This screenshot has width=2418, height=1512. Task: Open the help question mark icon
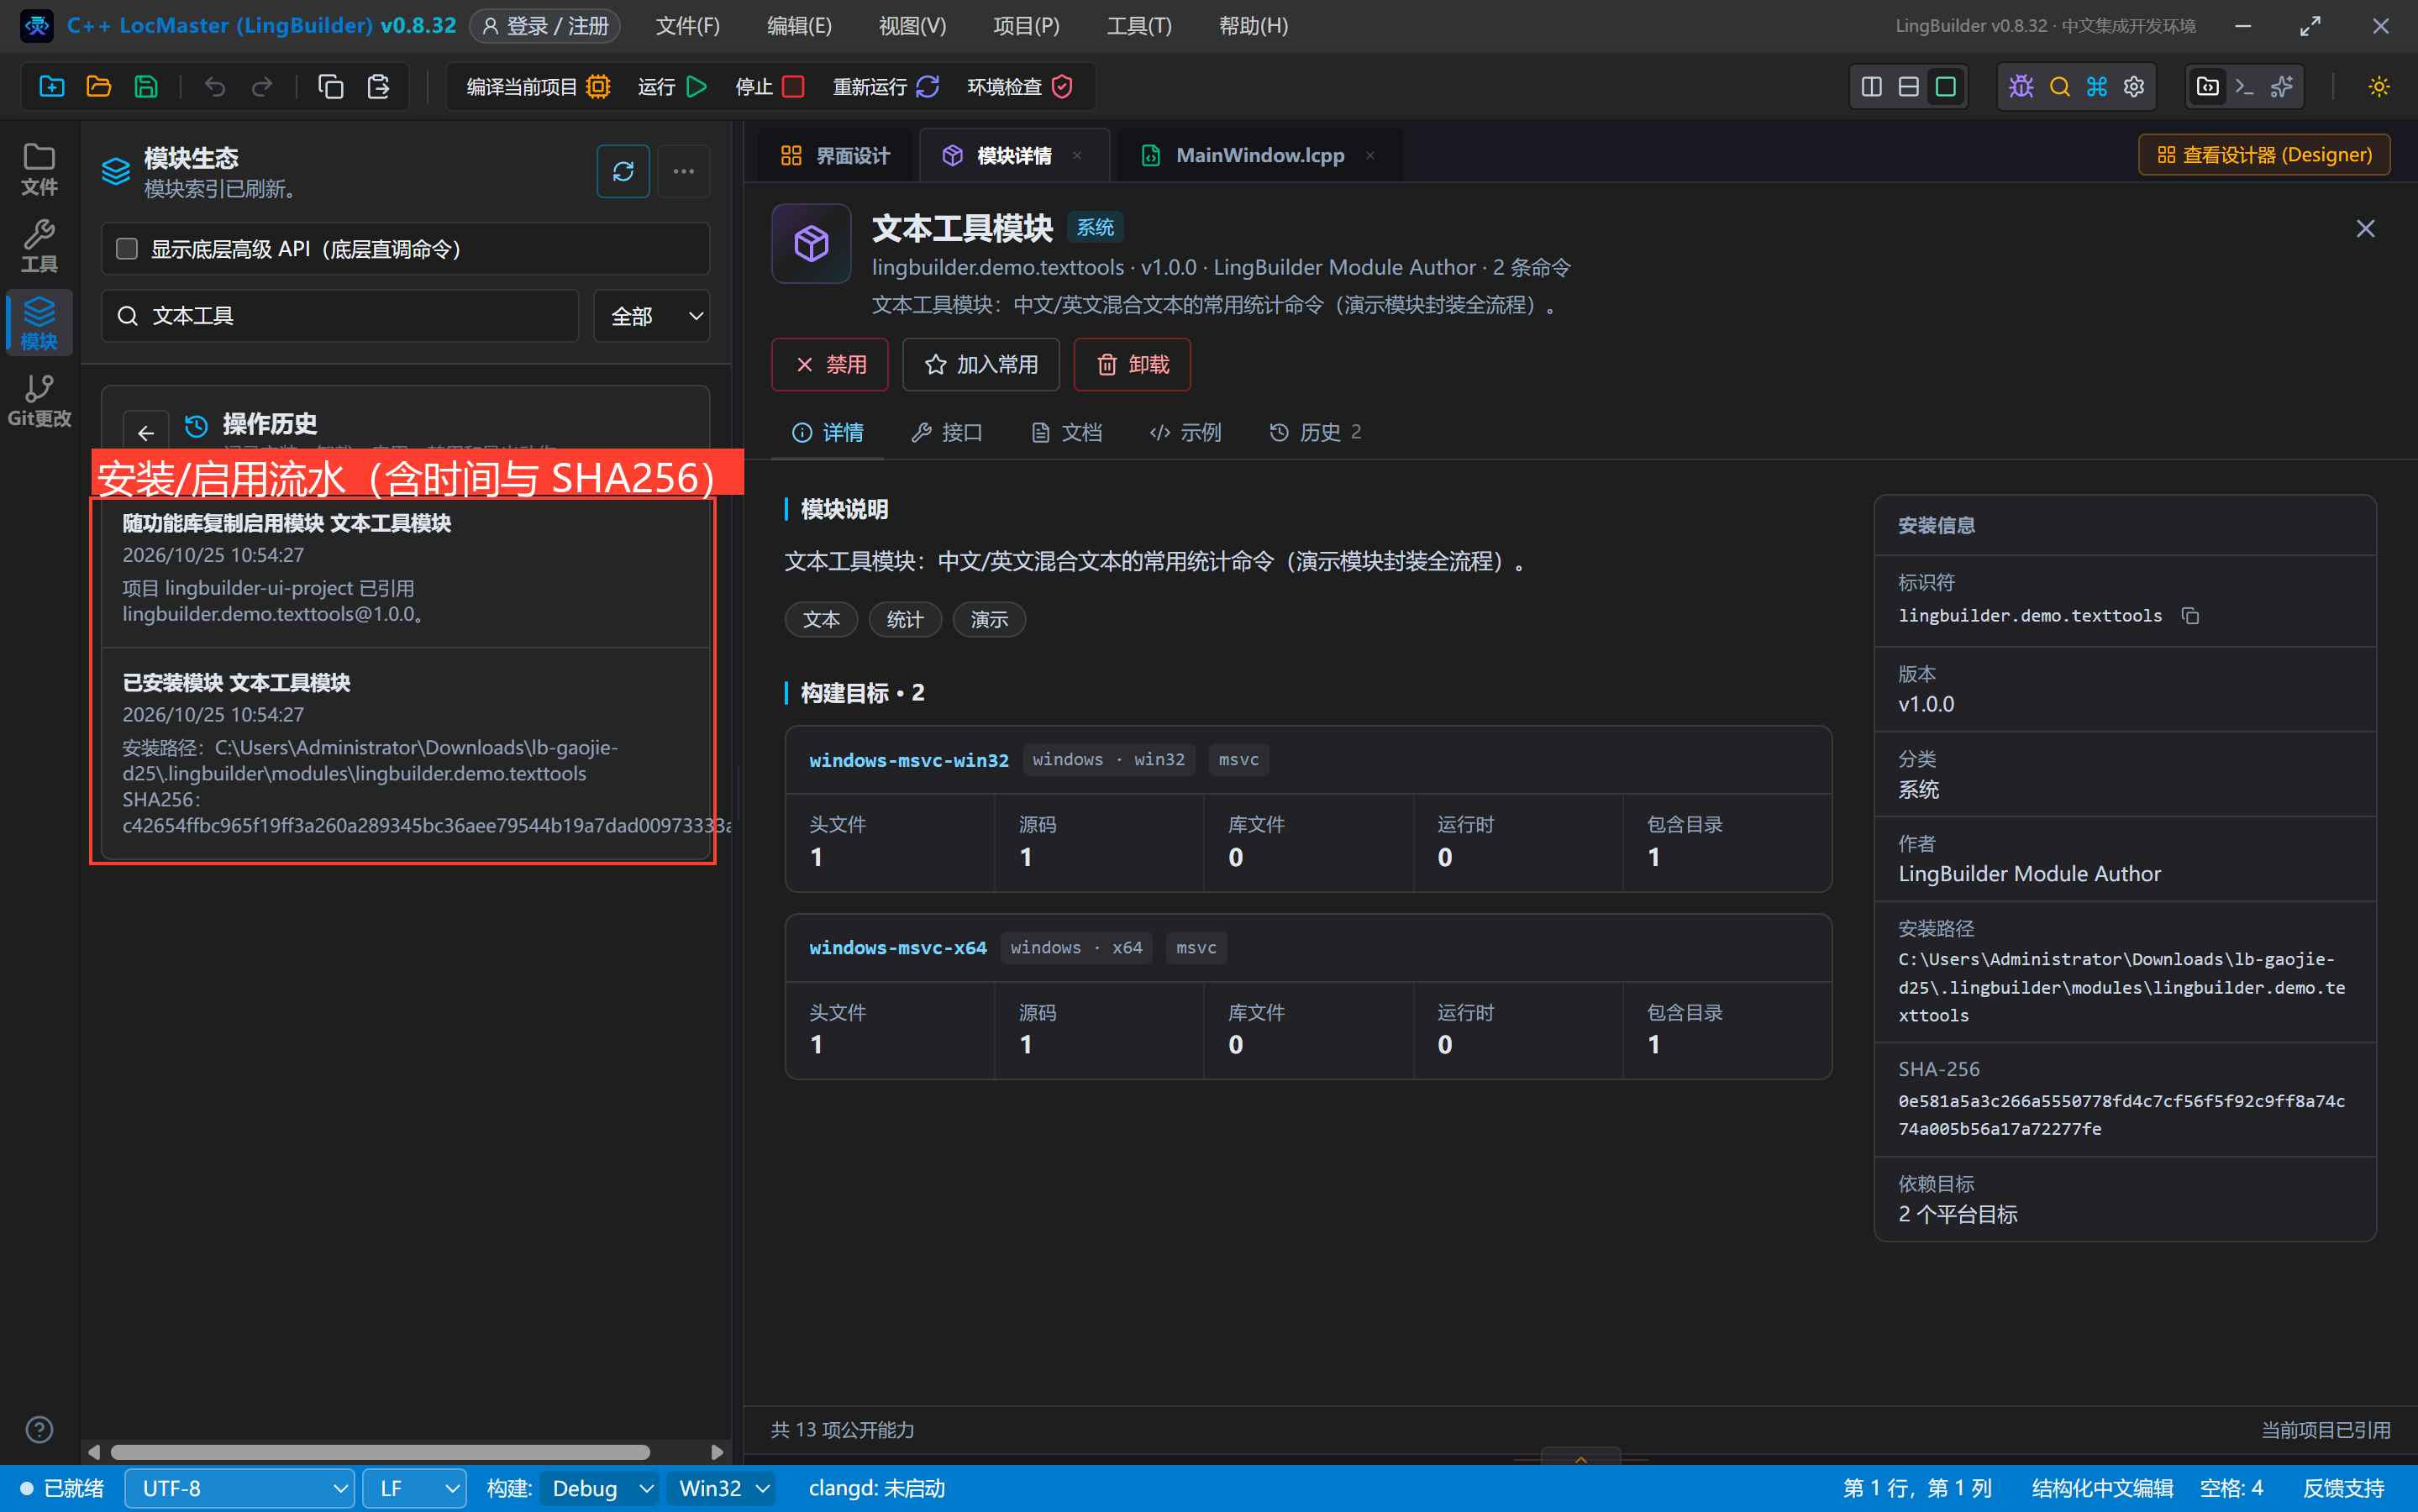pos(39,1430)
